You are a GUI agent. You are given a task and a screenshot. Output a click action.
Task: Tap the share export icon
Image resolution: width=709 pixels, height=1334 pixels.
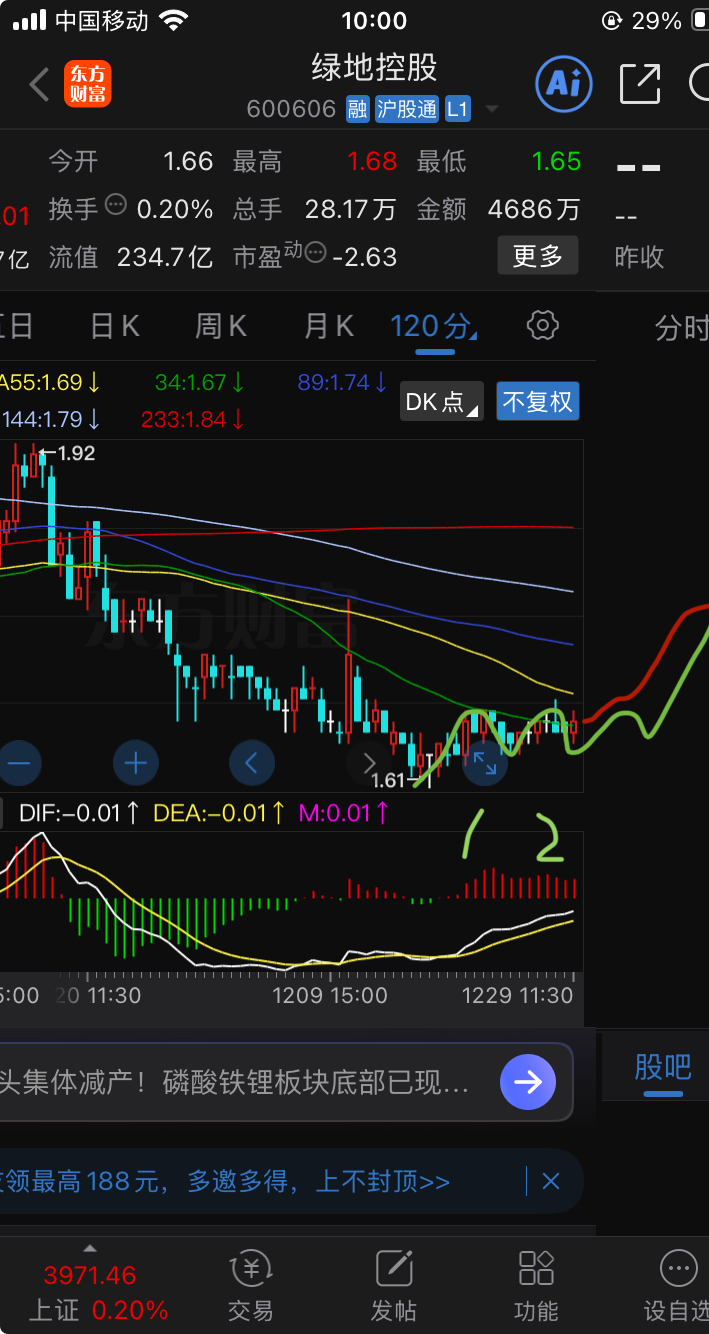[x=640, y=84]
